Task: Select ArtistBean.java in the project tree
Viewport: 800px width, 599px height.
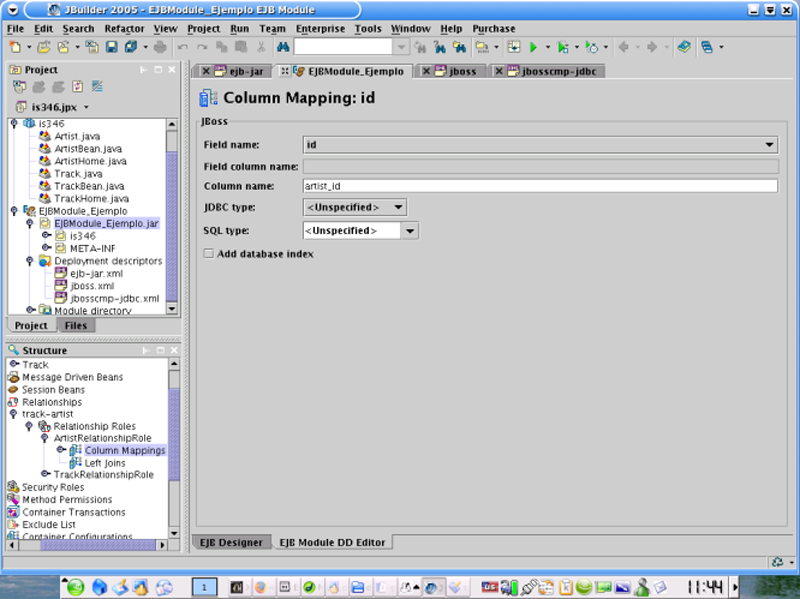Action: click(88, 149)
